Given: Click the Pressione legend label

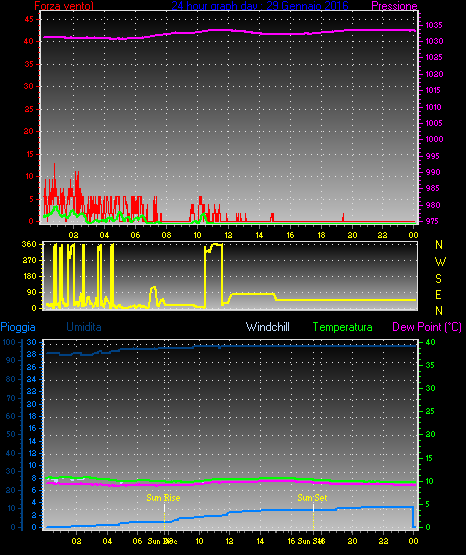Looking at the screenshot, I should tap(394, 5).
